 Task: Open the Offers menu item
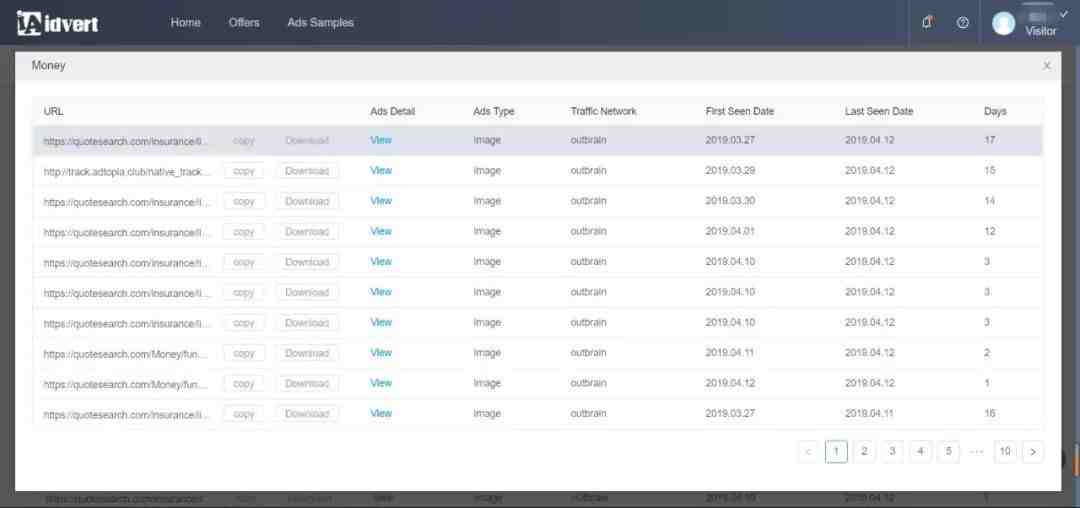pos(244,23)
